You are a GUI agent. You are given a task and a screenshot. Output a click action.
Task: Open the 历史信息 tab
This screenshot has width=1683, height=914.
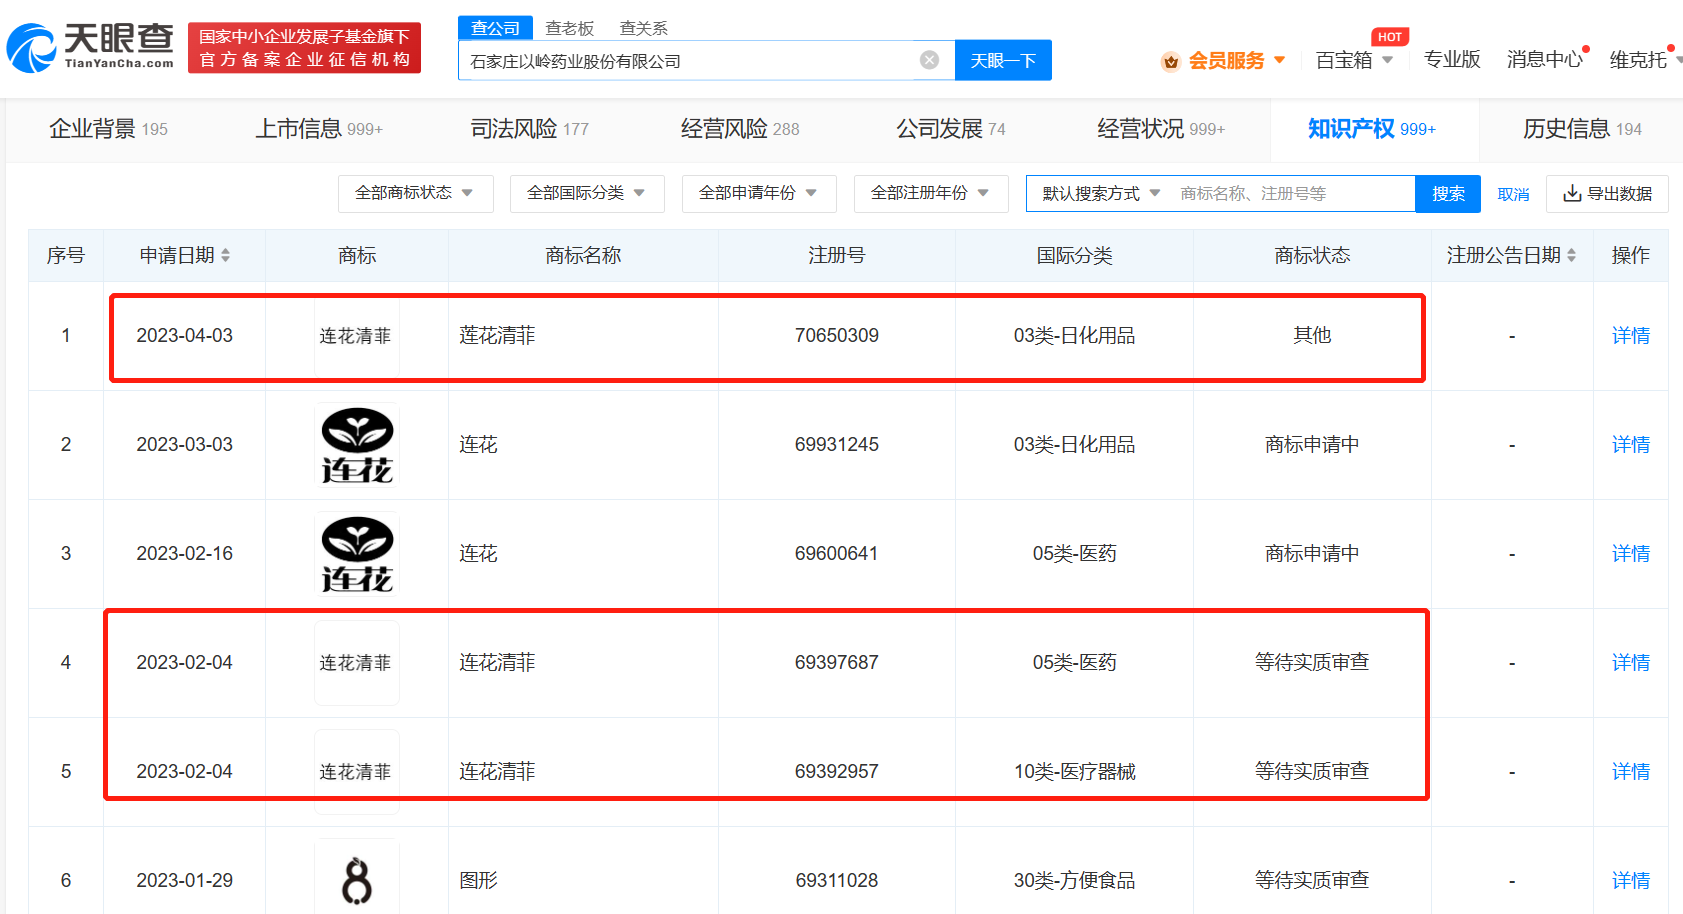[1582, 129]
